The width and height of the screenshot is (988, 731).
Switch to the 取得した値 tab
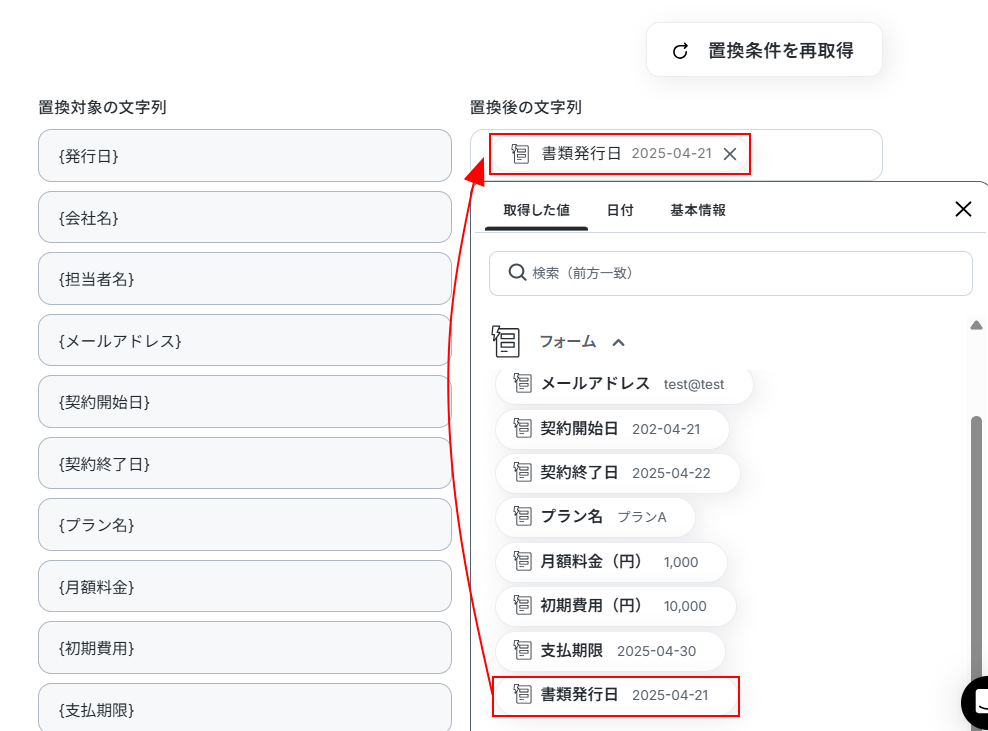(x=536, y=210)
